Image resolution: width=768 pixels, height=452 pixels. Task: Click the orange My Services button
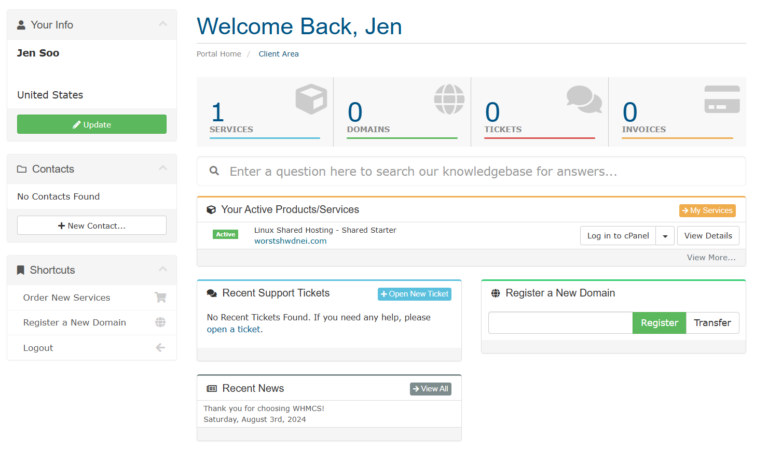click(x=707, y=211)
